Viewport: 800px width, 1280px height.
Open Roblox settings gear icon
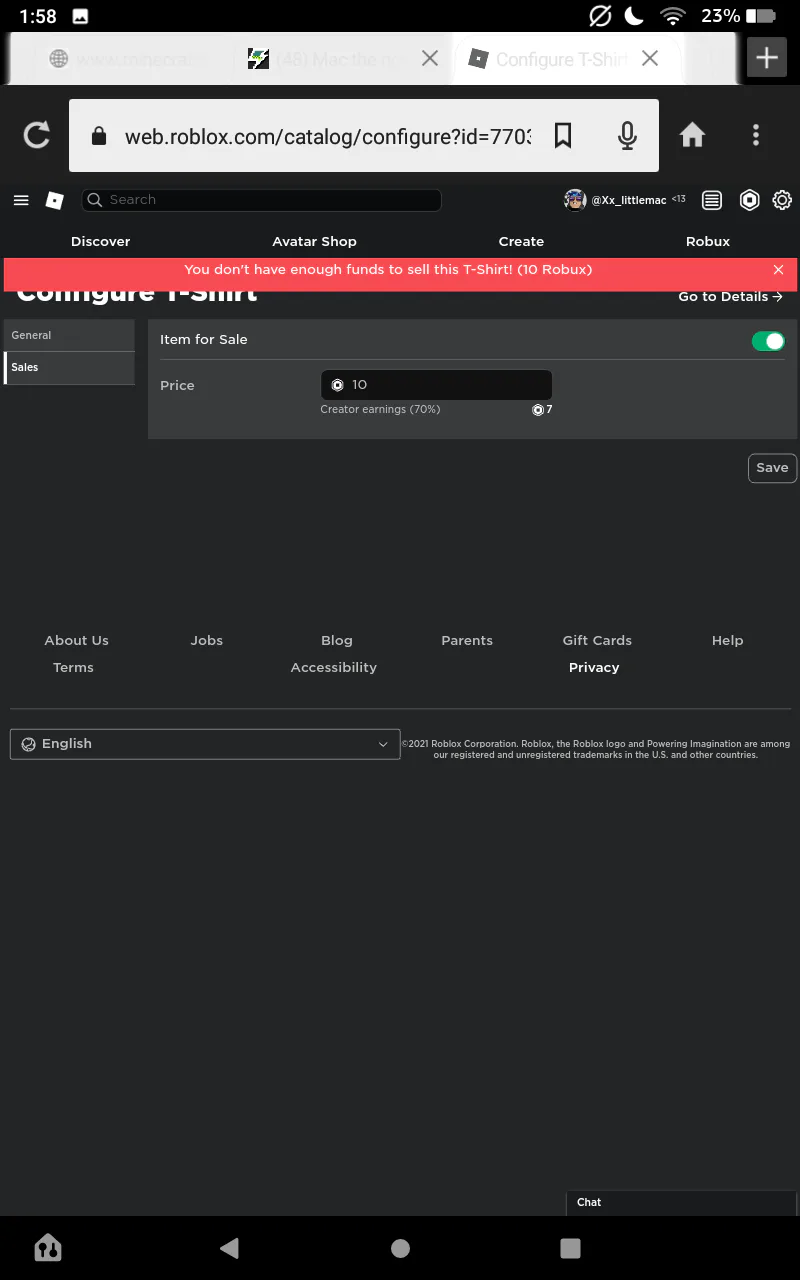pyautogui.click(x=782, y=200)
